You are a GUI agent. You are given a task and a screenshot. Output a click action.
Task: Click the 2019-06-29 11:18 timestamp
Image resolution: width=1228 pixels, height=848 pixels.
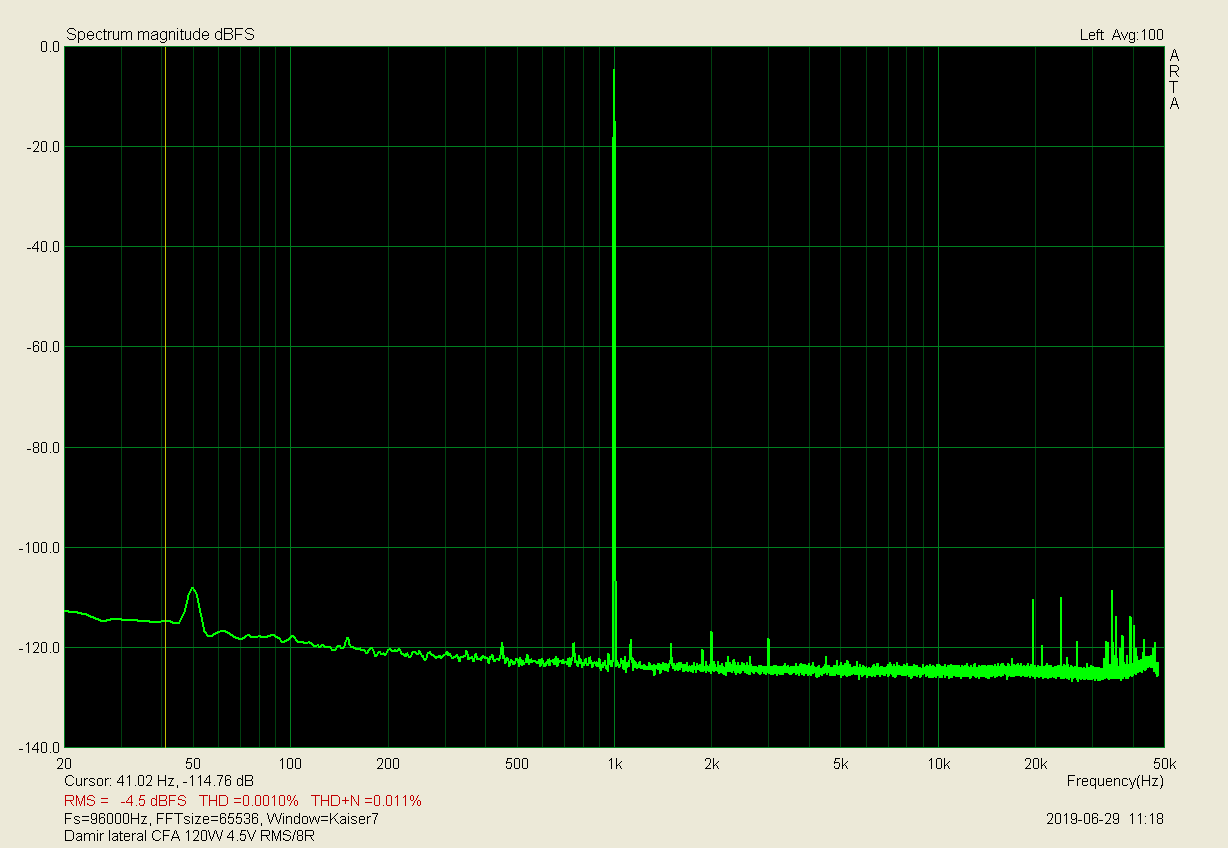1105,818
